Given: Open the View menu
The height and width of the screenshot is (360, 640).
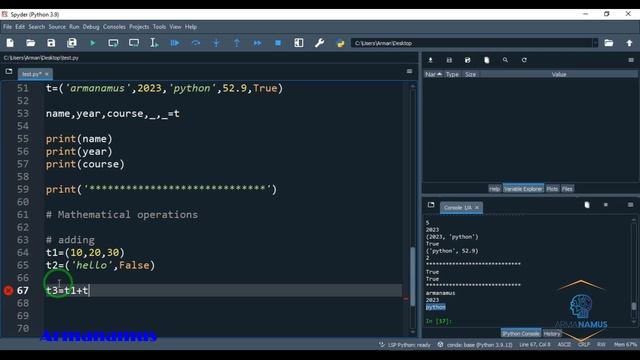Looking at the screenshot, I should click(x=176, y=27).
